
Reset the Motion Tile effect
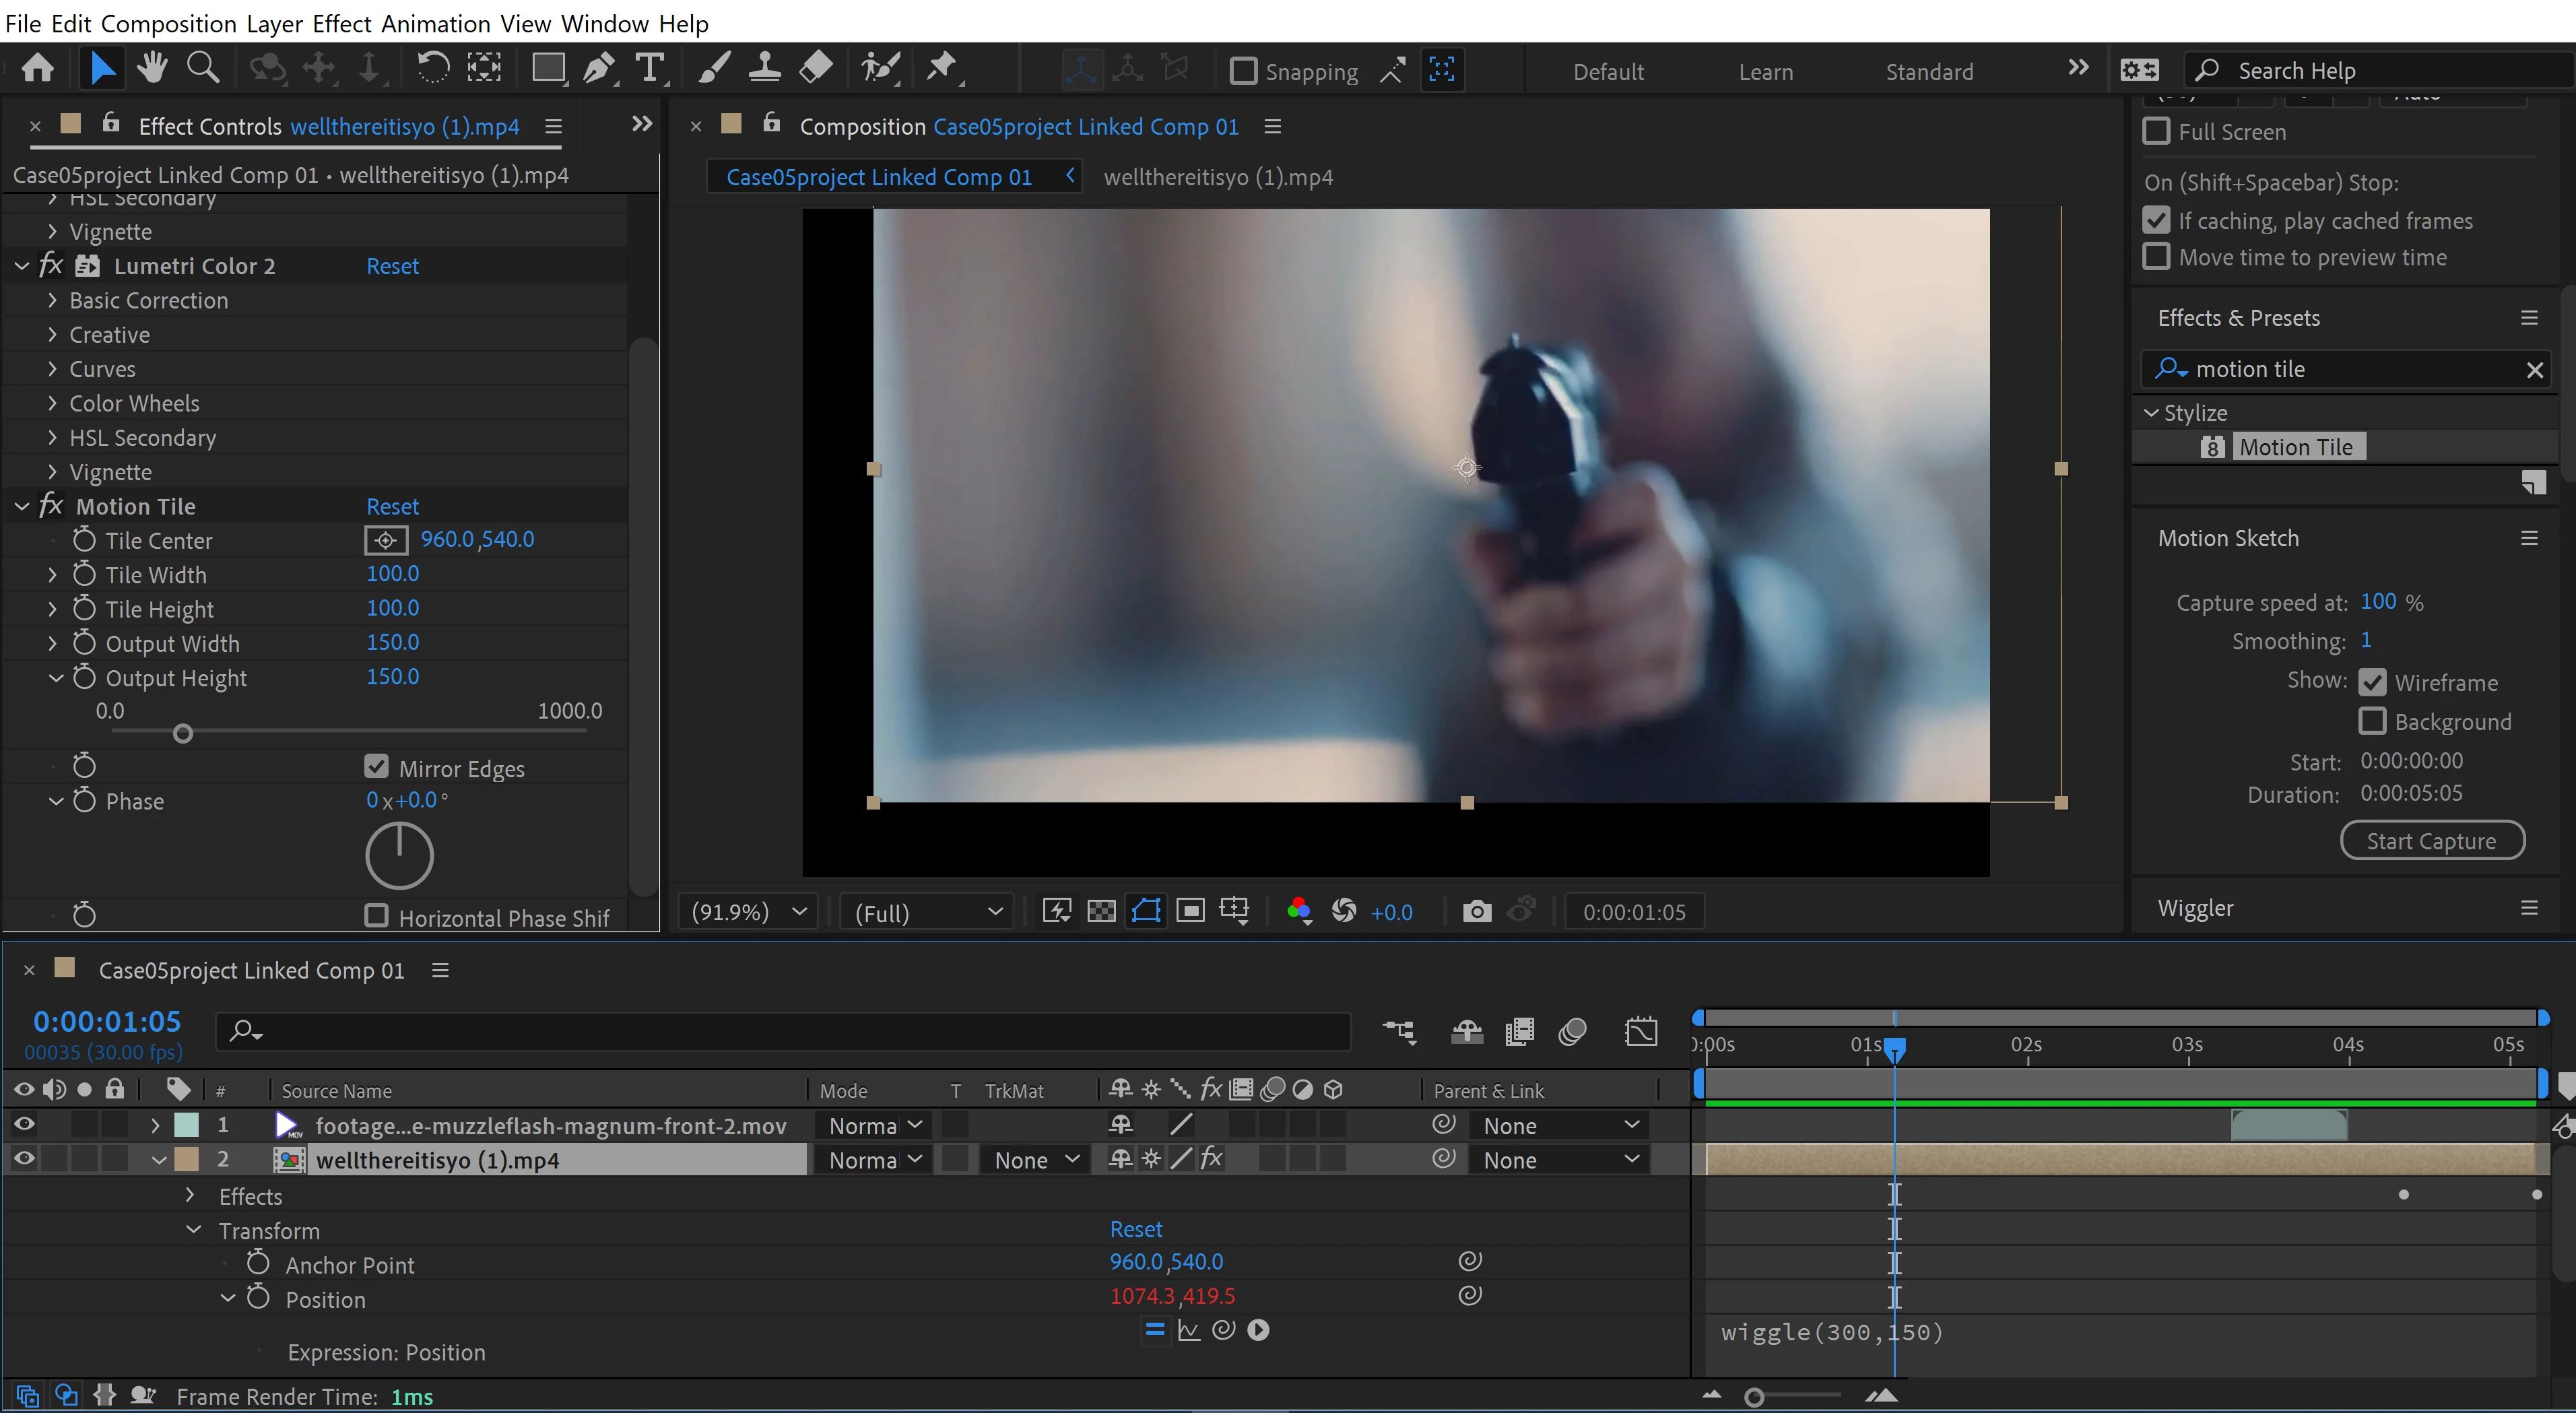coord(392,507)
